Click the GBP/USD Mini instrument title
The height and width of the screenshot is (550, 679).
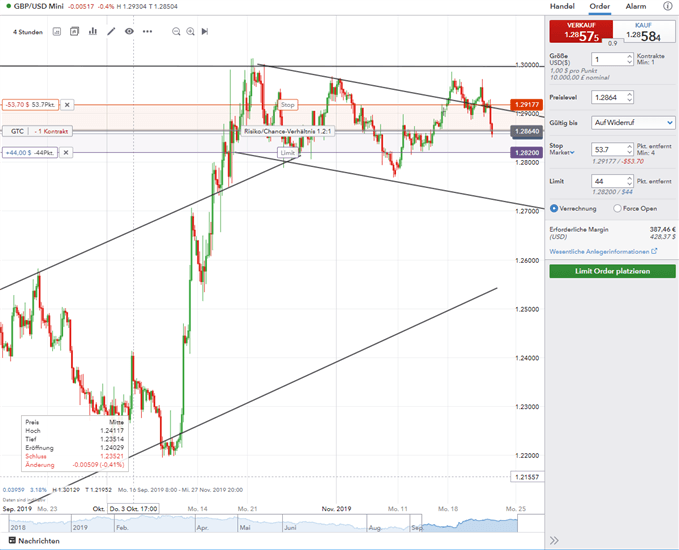[38, 6]
